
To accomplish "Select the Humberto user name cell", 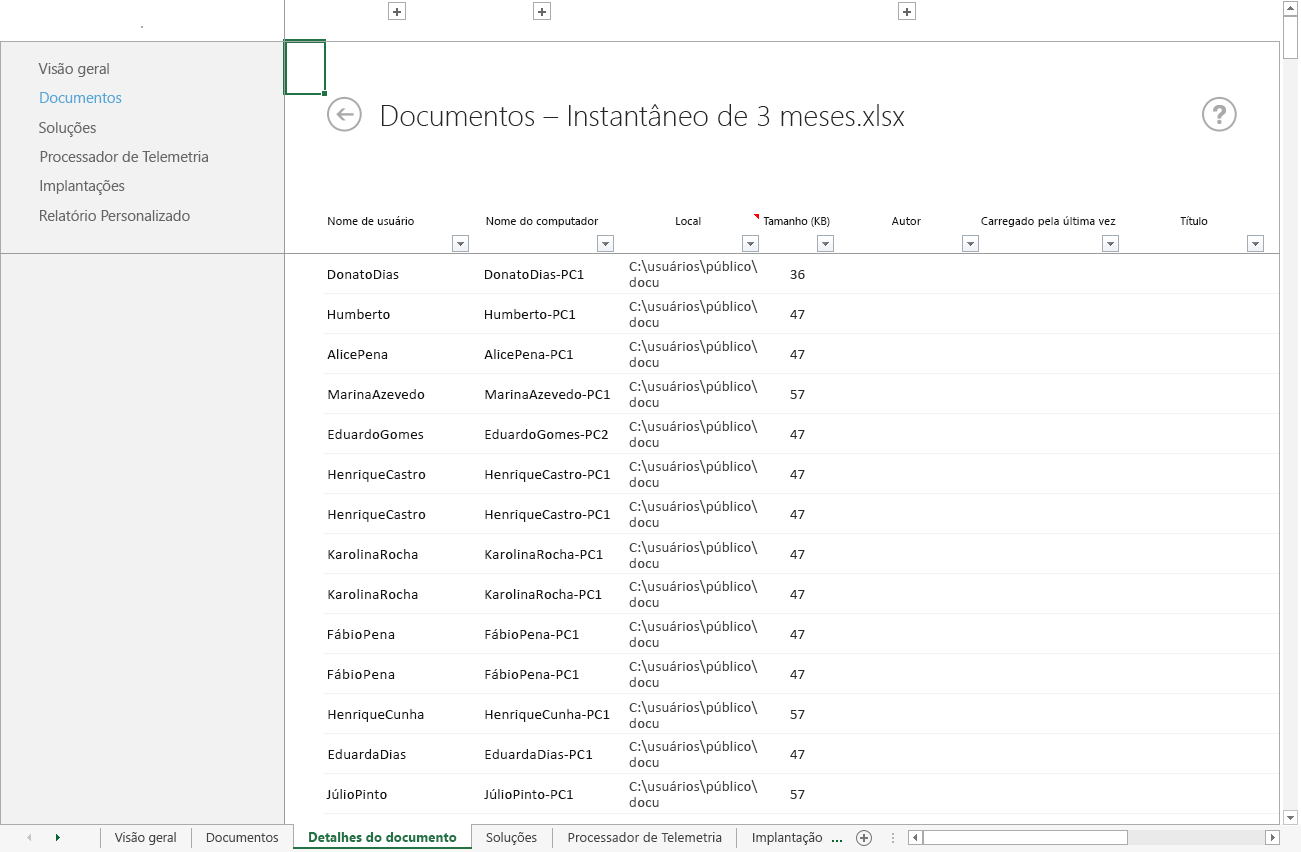I will point(359,314).
